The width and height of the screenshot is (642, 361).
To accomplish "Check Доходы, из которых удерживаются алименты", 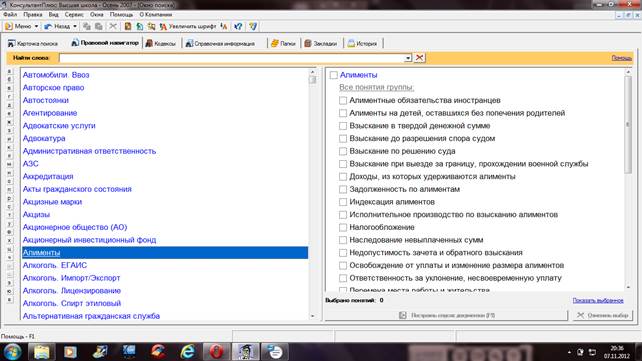I will 343,176.
